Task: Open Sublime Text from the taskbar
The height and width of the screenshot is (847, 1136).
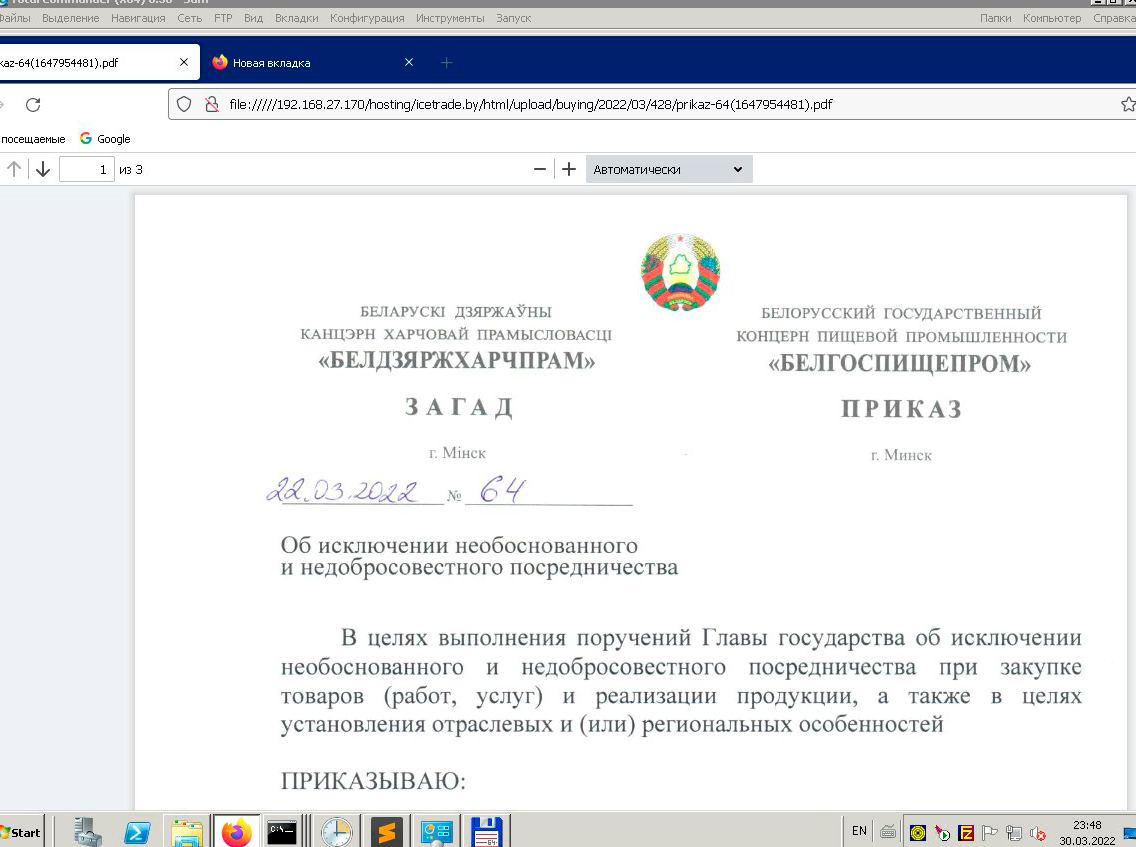Action: [x=386, y=832]
